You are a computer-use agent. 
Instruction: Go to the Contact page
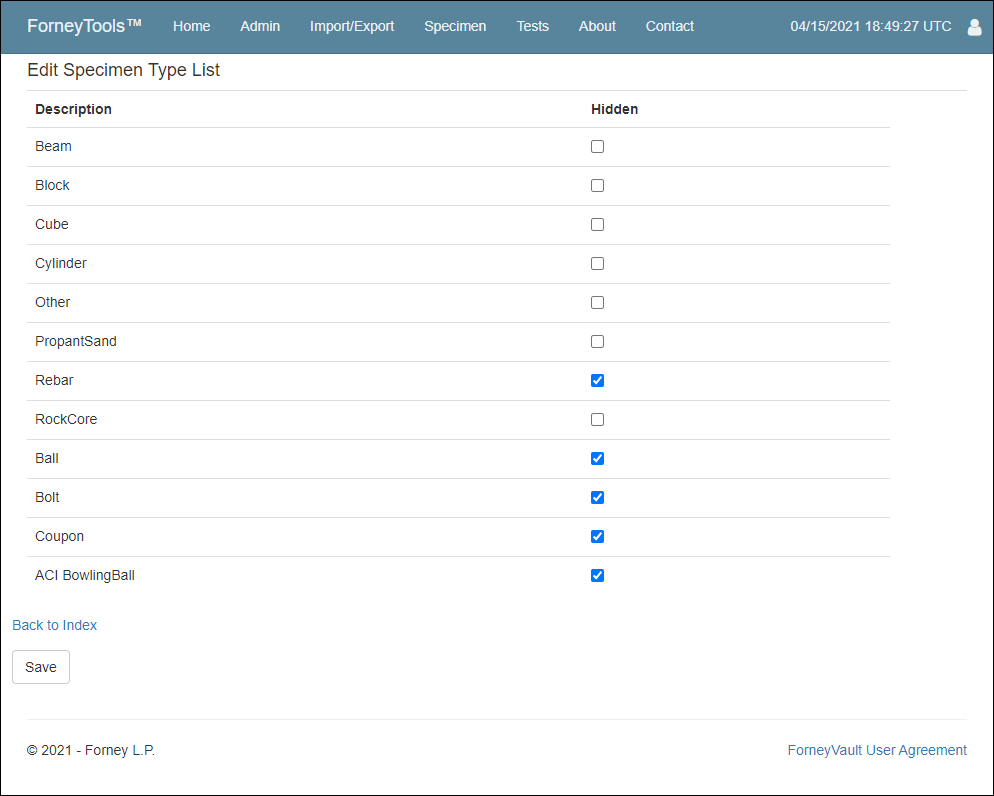click(x=669, y=27)
